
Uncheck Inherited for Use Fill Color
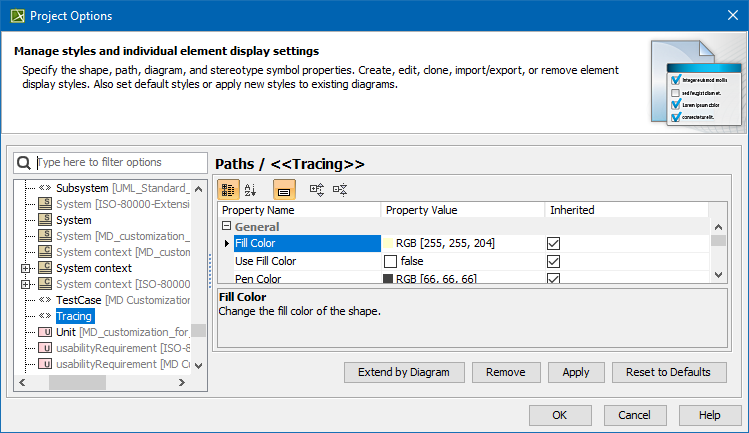[553, 261]
